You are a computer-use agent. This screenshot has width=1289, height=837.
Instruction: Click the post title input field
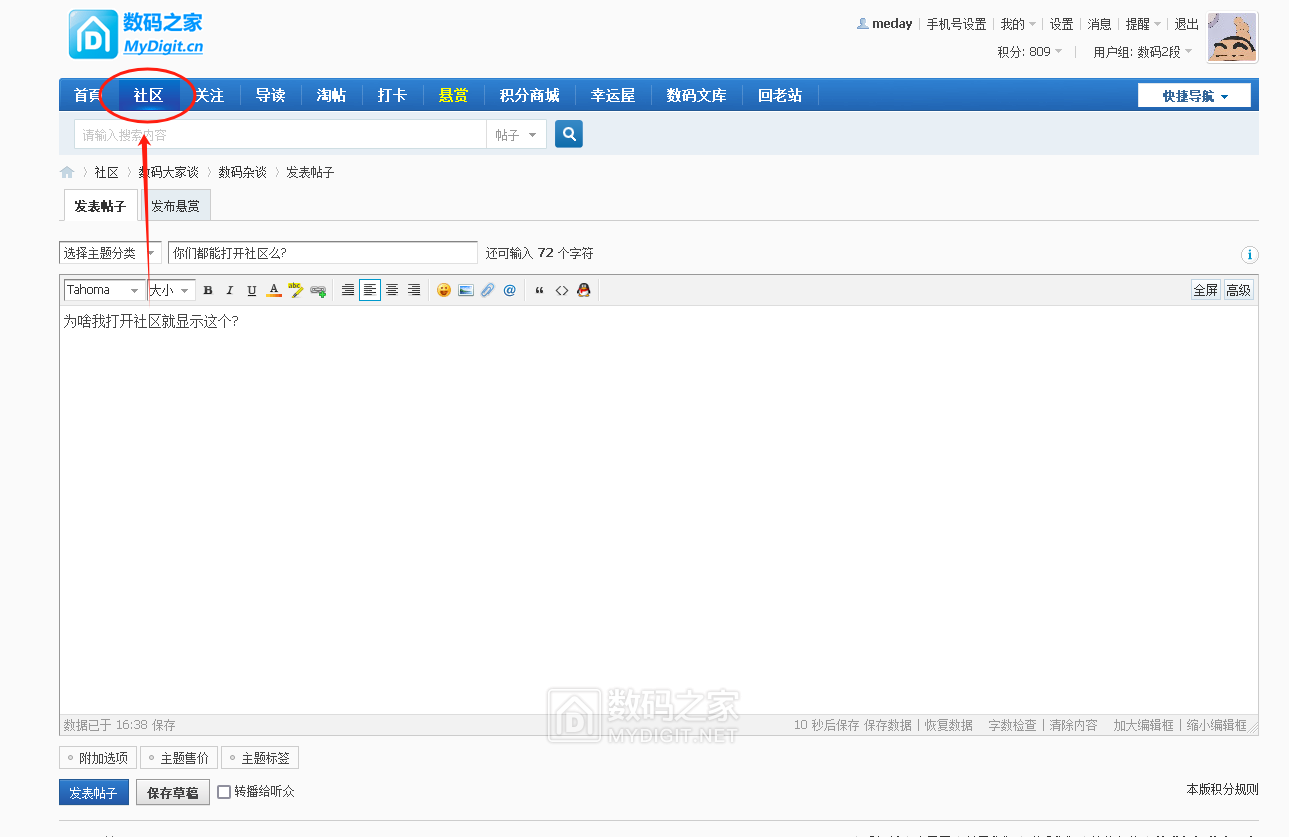point(323,253)
